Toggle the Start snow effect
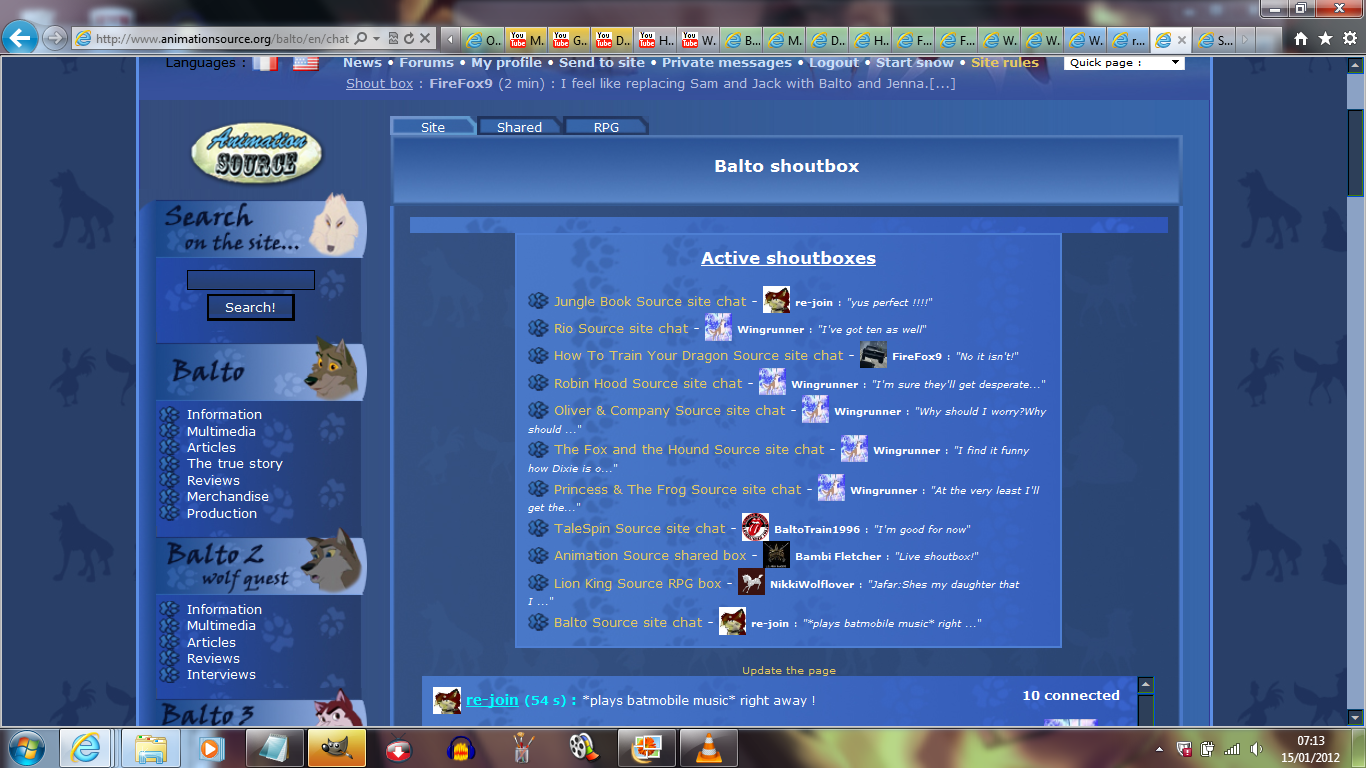The height and width of the screenshot is (768, 1366). point(914,62)
